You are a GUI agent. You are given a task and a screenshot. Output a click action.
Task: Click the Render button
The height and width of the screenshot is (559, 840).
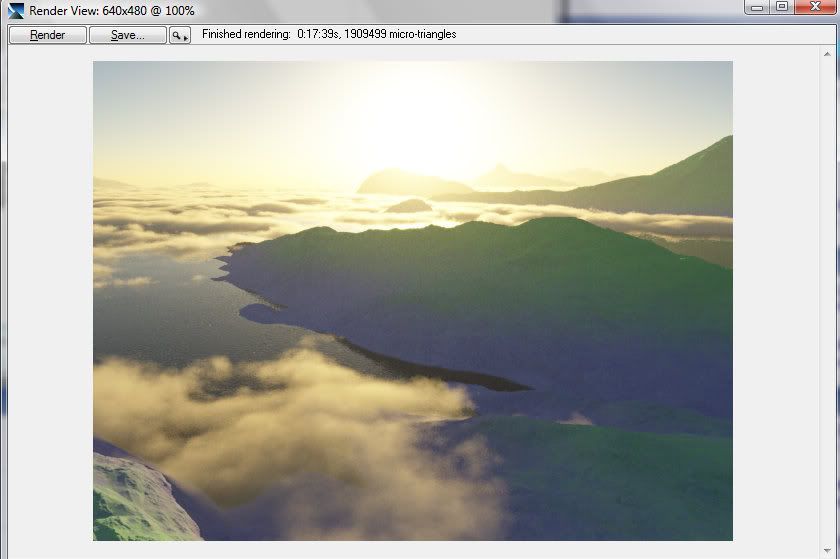click(x=47, y=35)
